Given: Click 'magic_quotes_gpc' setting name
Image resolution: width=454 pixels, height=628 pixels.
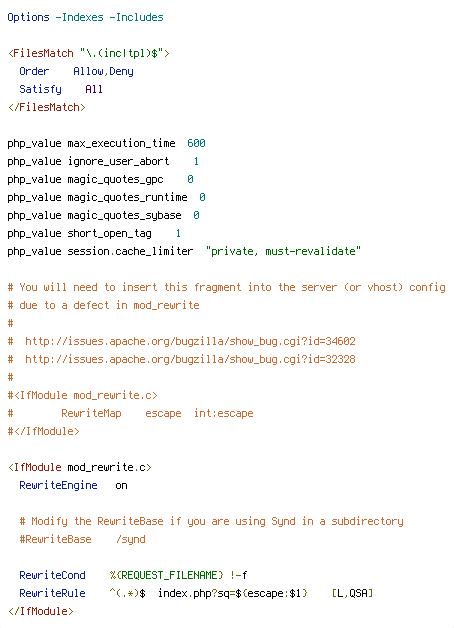Looking at the screenshot, I should coord(115,179).
